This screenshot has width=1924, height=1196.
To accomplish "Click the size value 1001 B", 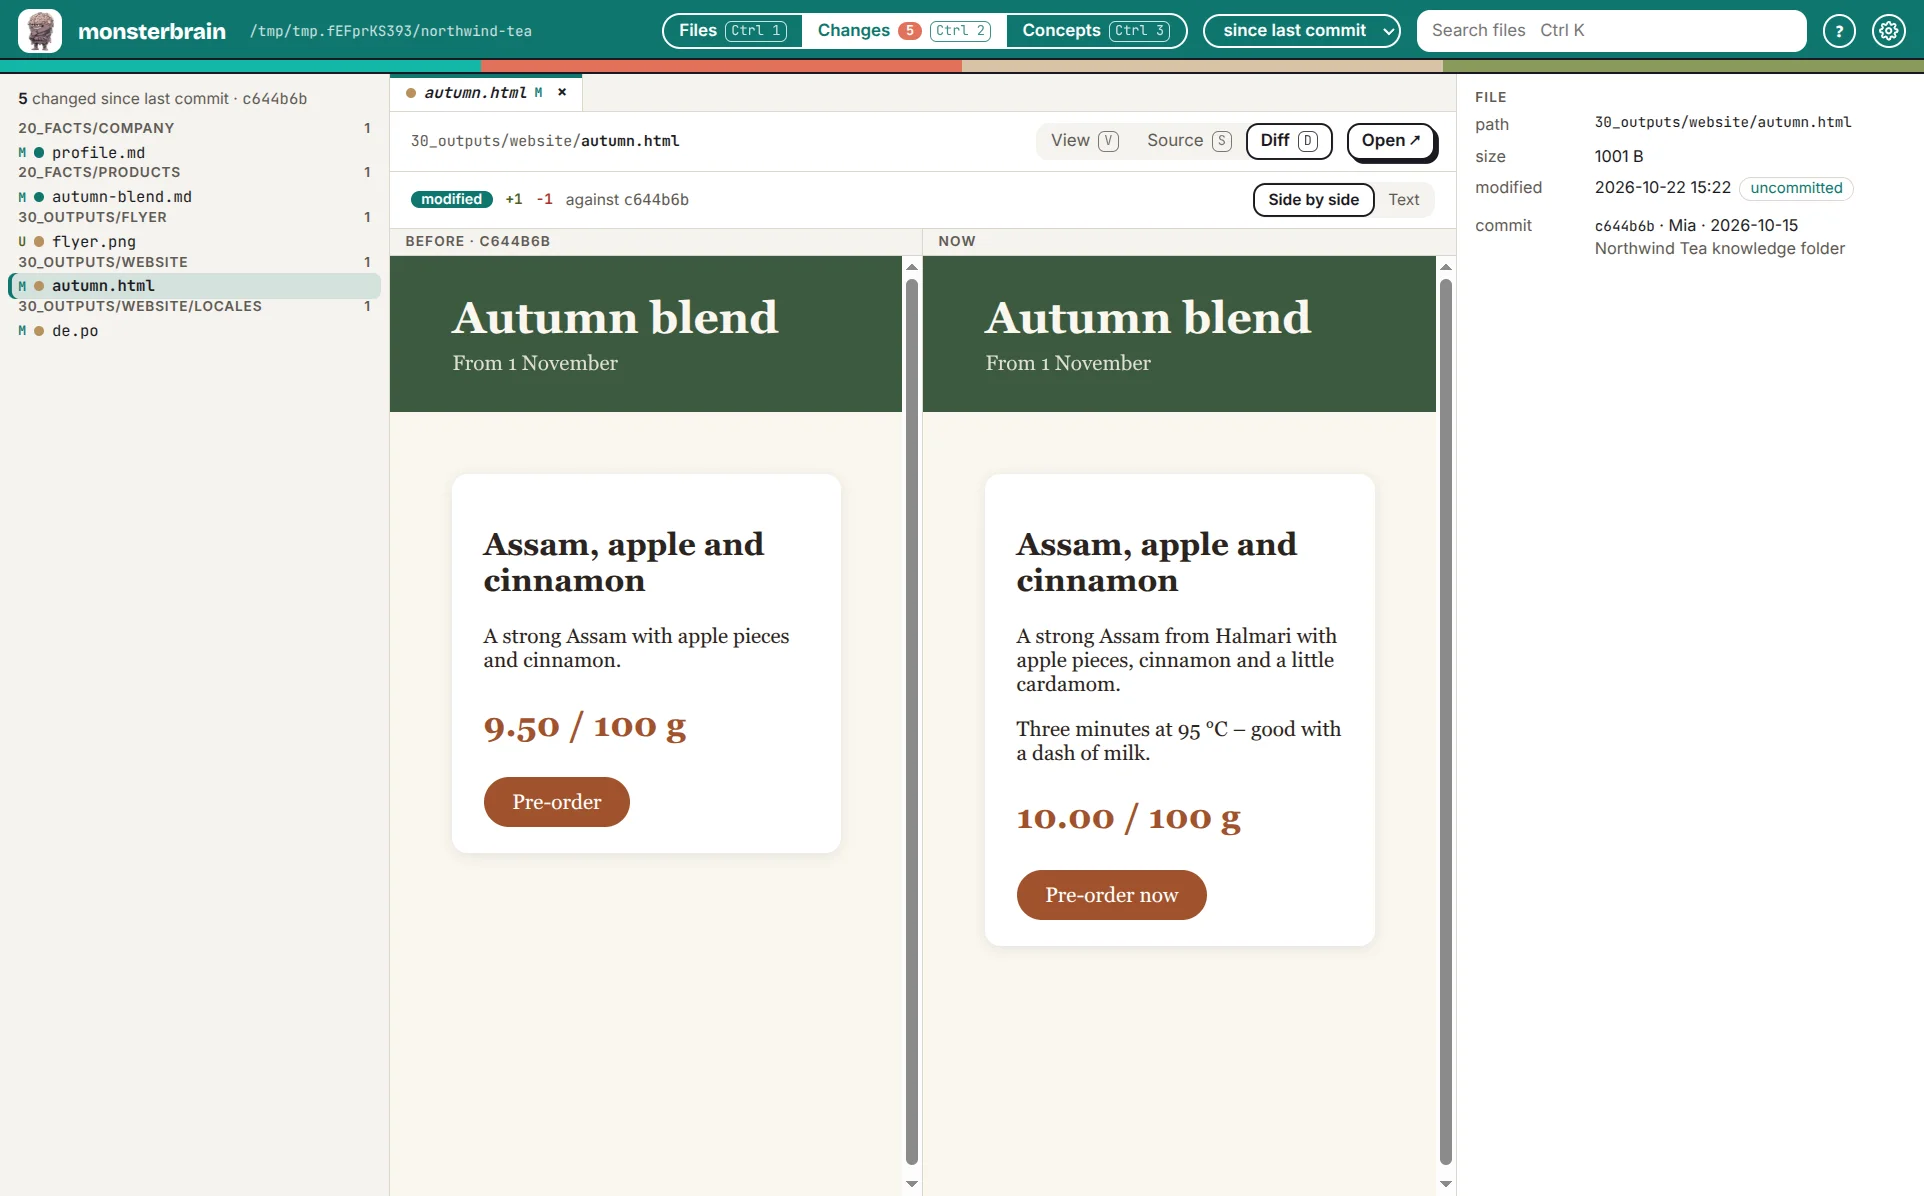I will pos(1619,156).
